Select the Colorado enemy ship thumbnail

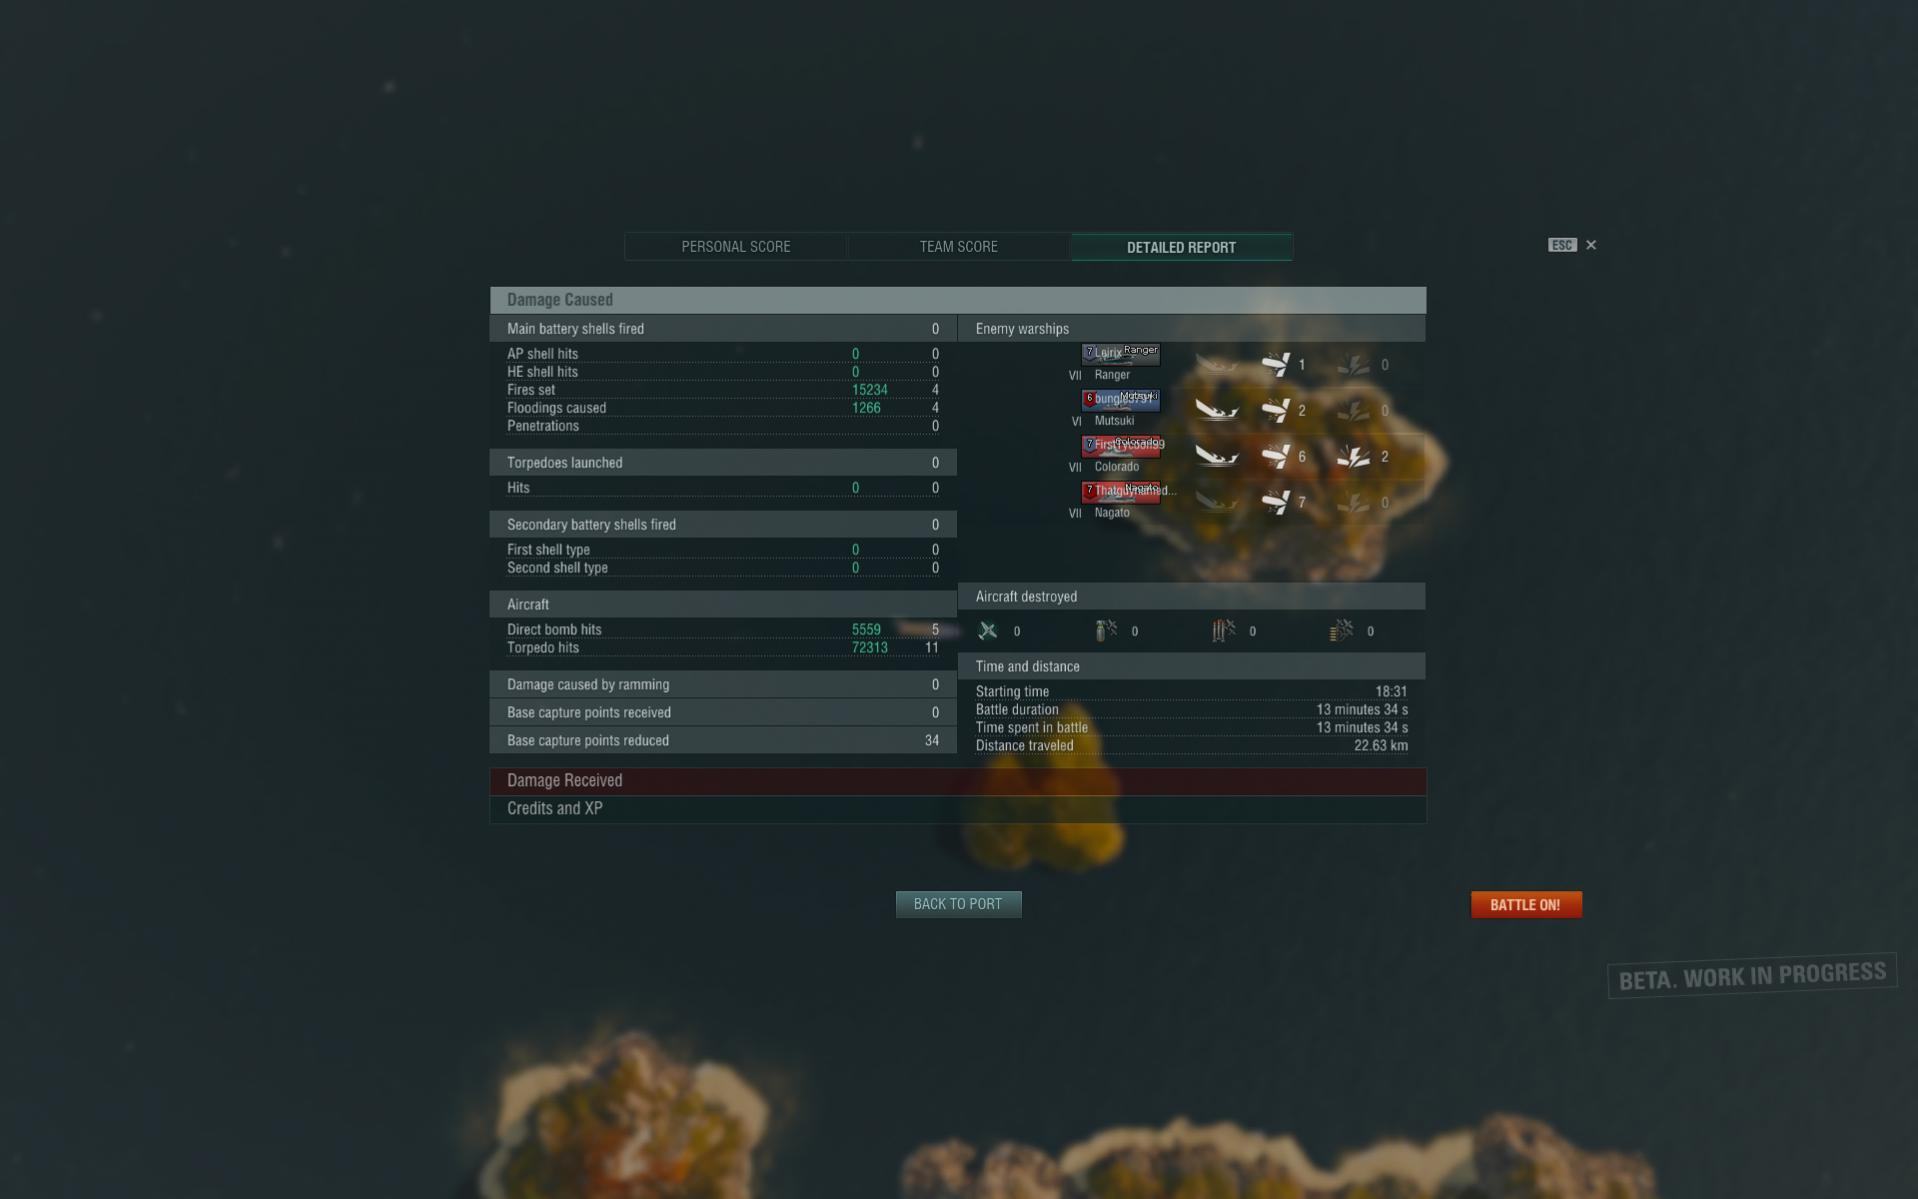1121,446
